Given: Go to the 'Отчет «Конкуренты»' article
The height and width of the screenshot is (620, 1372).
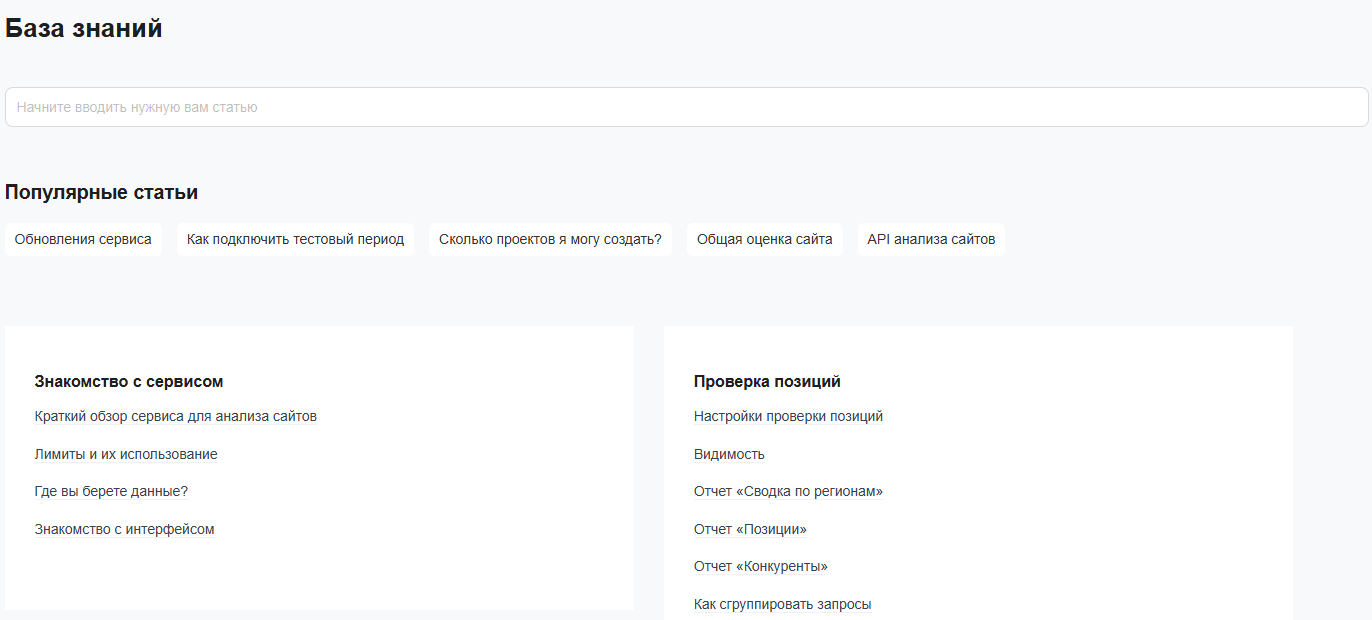Looking at the screenshot, I should 761,566.
